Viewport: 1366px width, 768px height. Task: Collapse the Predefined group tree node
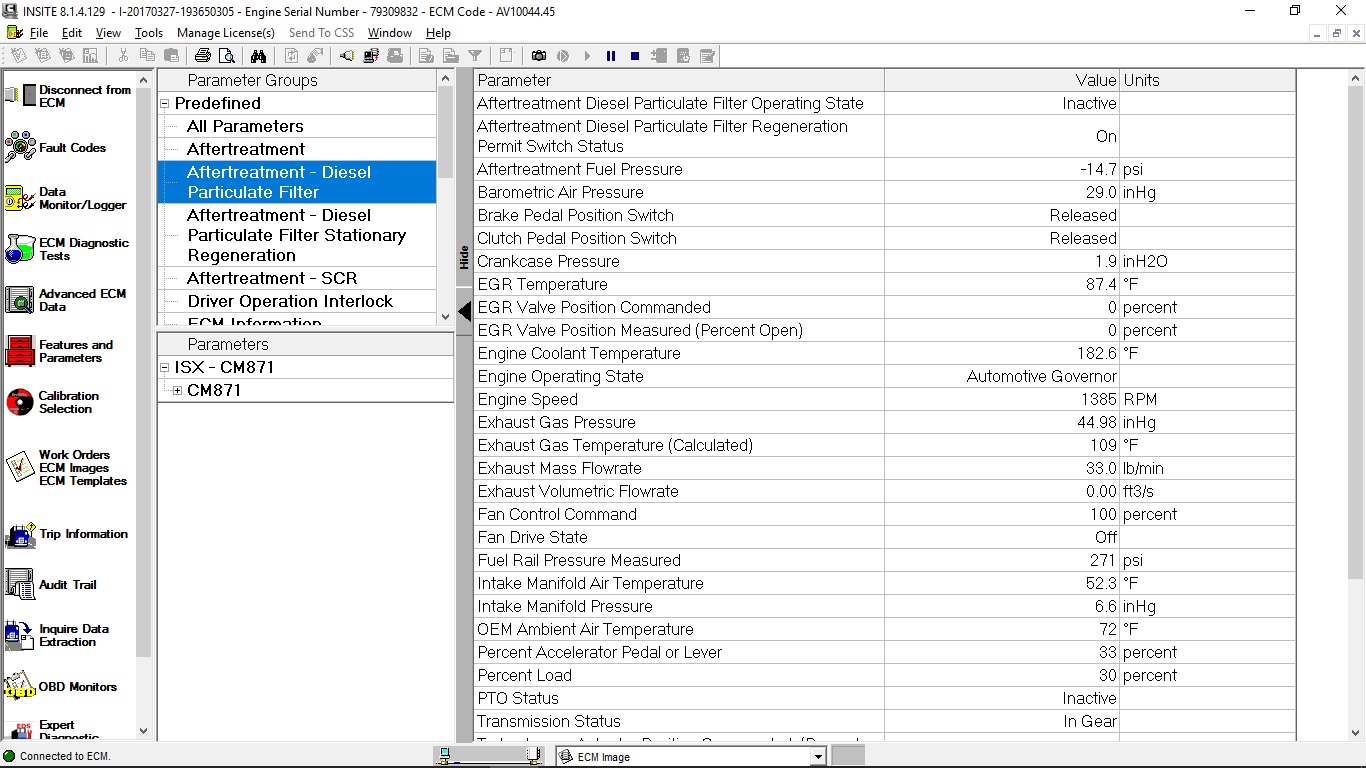(165, 104)
